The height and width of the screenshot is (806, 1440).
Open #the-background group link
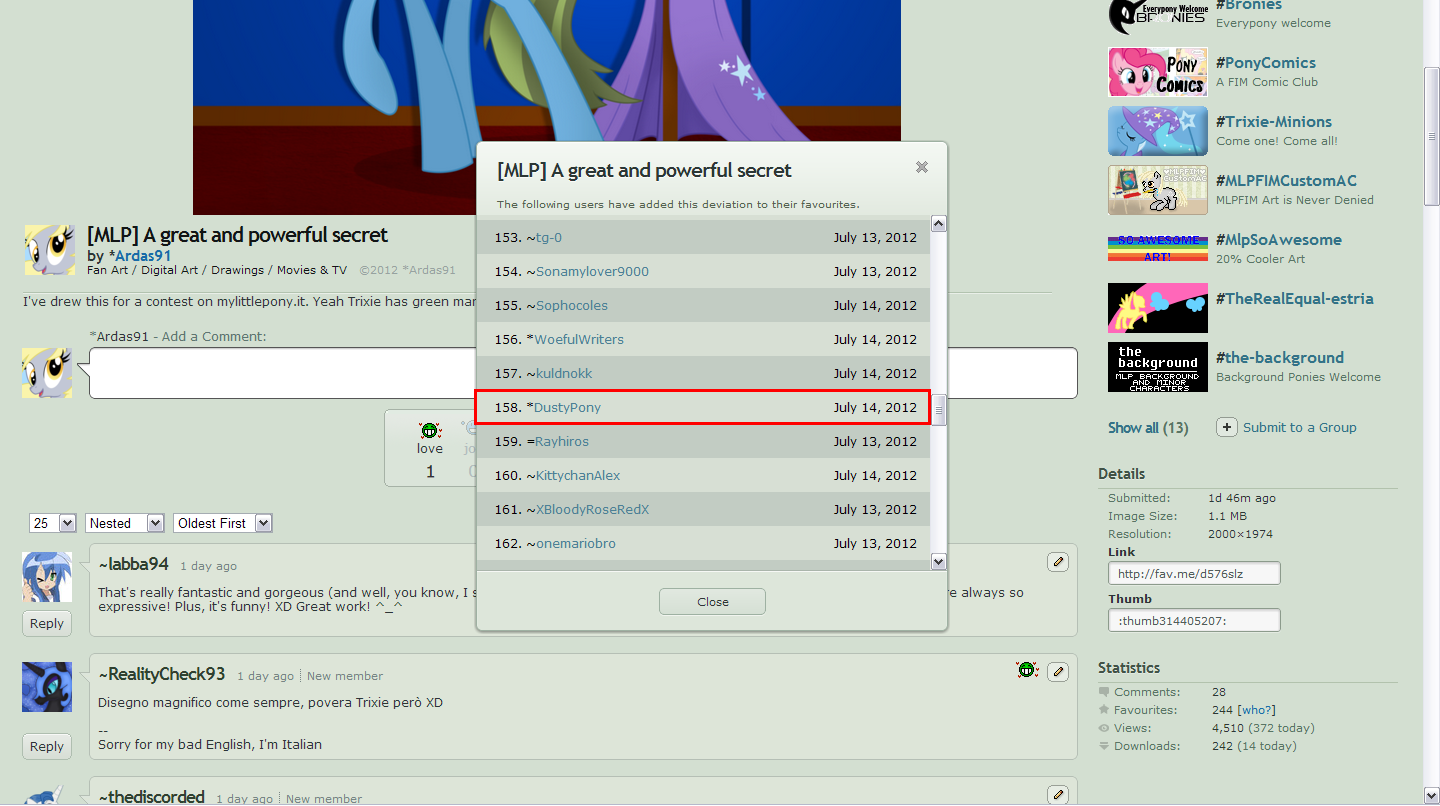click(x=1280, y=357)
